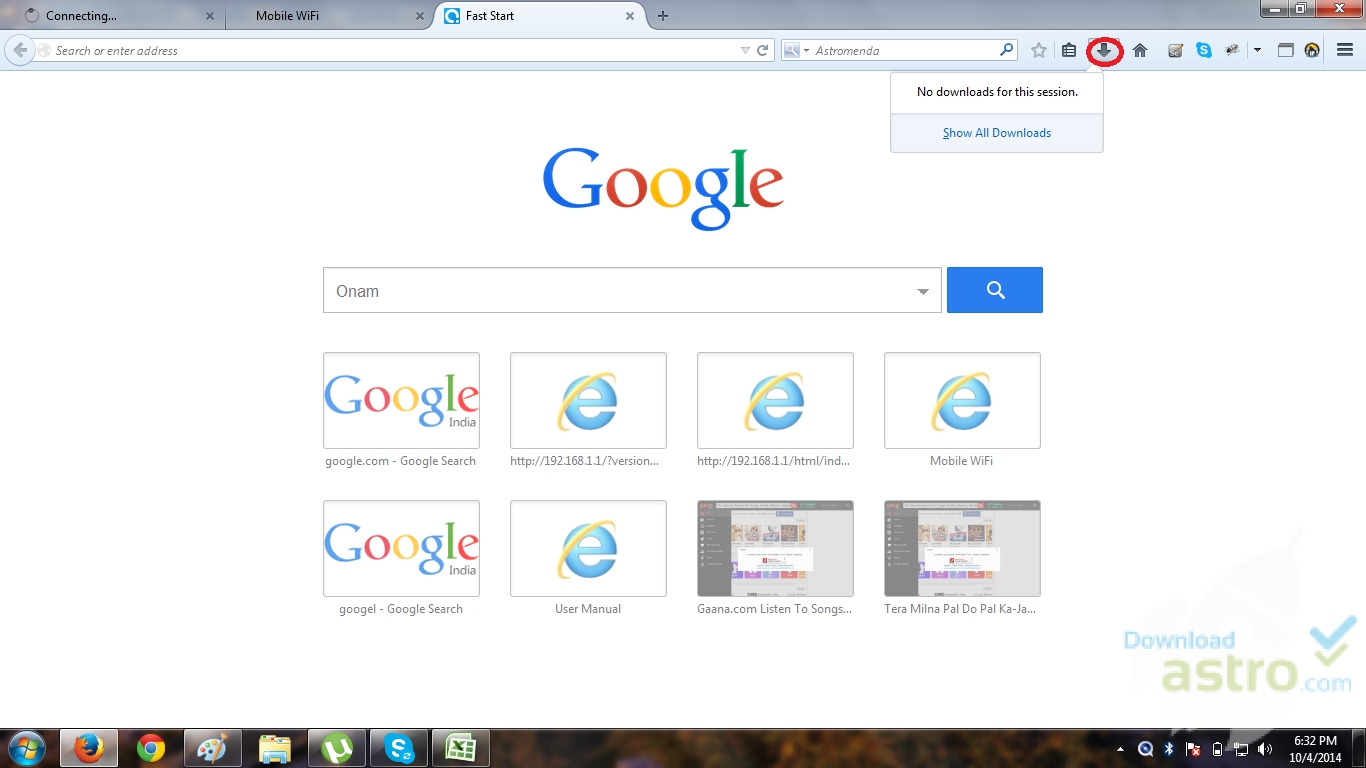Image resolution: width=1366 pixels, height=768 pixels.
Task: Open File Explorer from the taskbar
Action: tap(274, 748)
